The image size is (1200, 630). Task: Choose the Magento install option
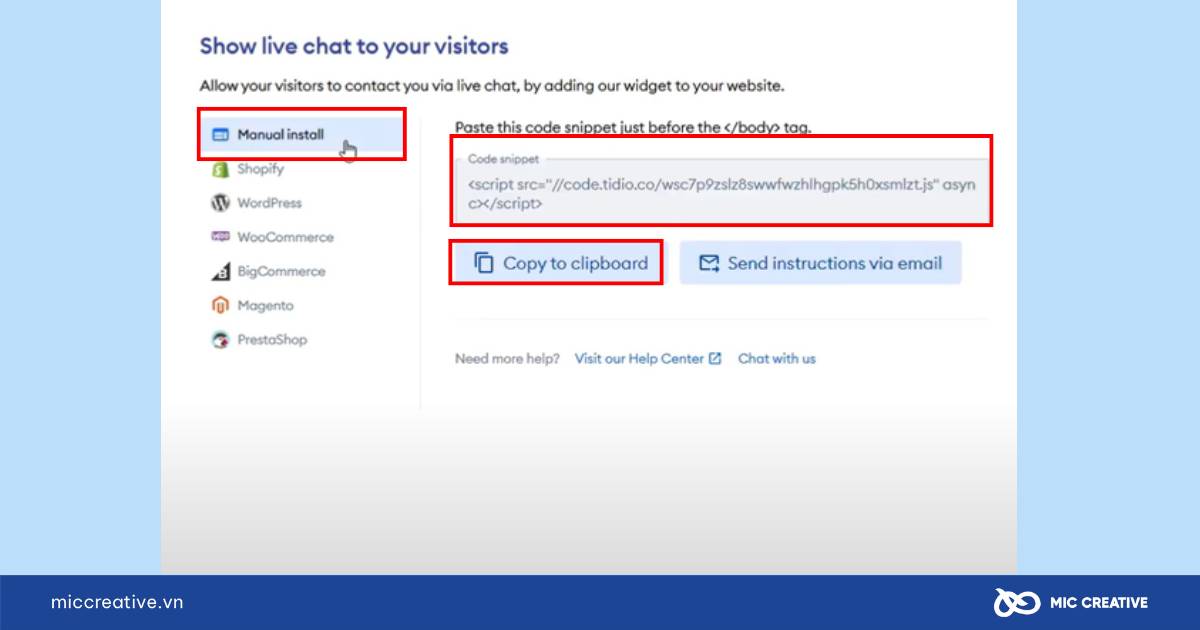coord(253,305)
